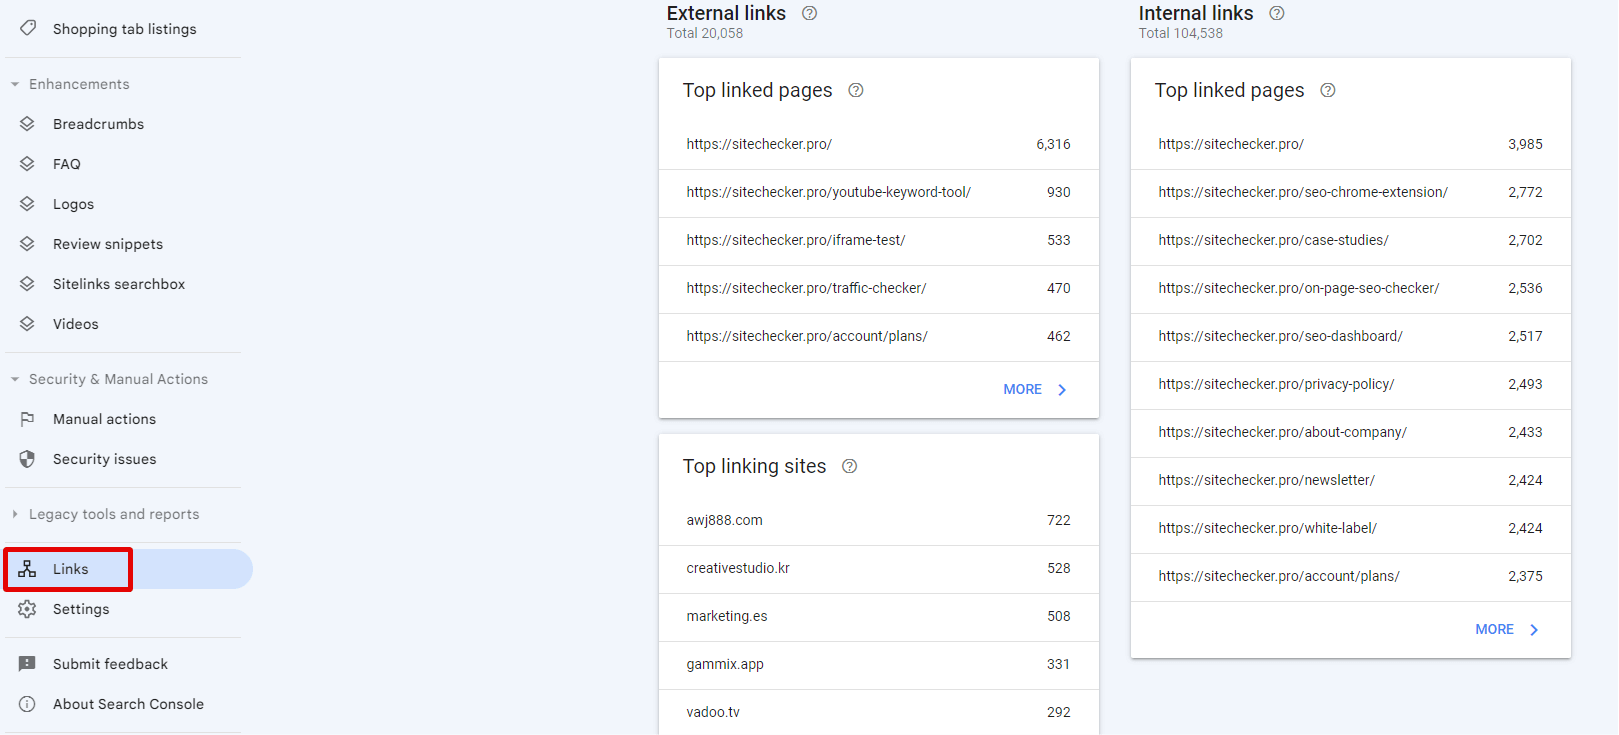Select linking site marketing.es

pyautogui.click(x=879, y=616)
